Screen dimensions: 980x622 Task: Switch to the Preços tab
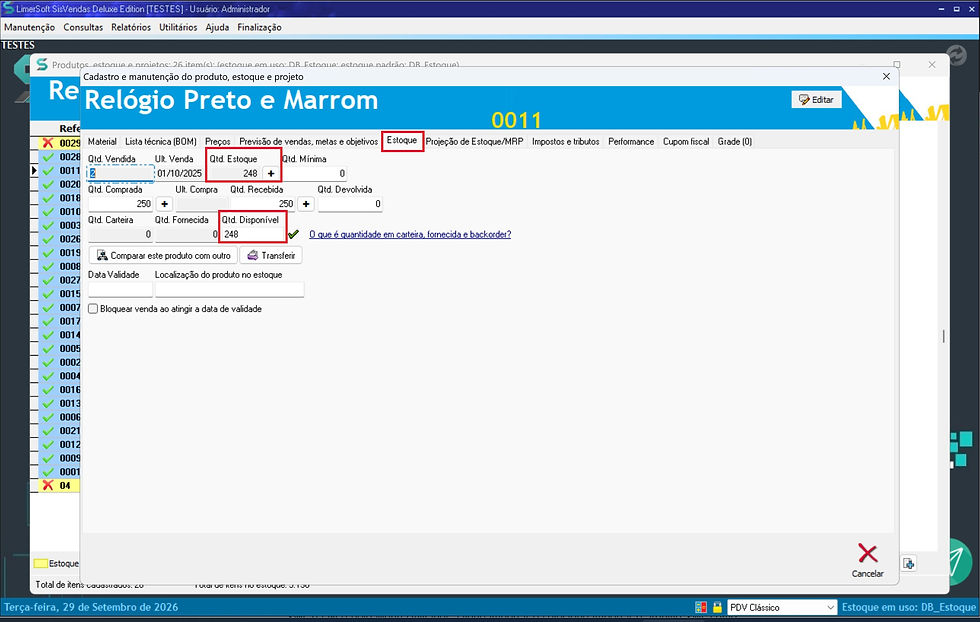tap(218, 141)
